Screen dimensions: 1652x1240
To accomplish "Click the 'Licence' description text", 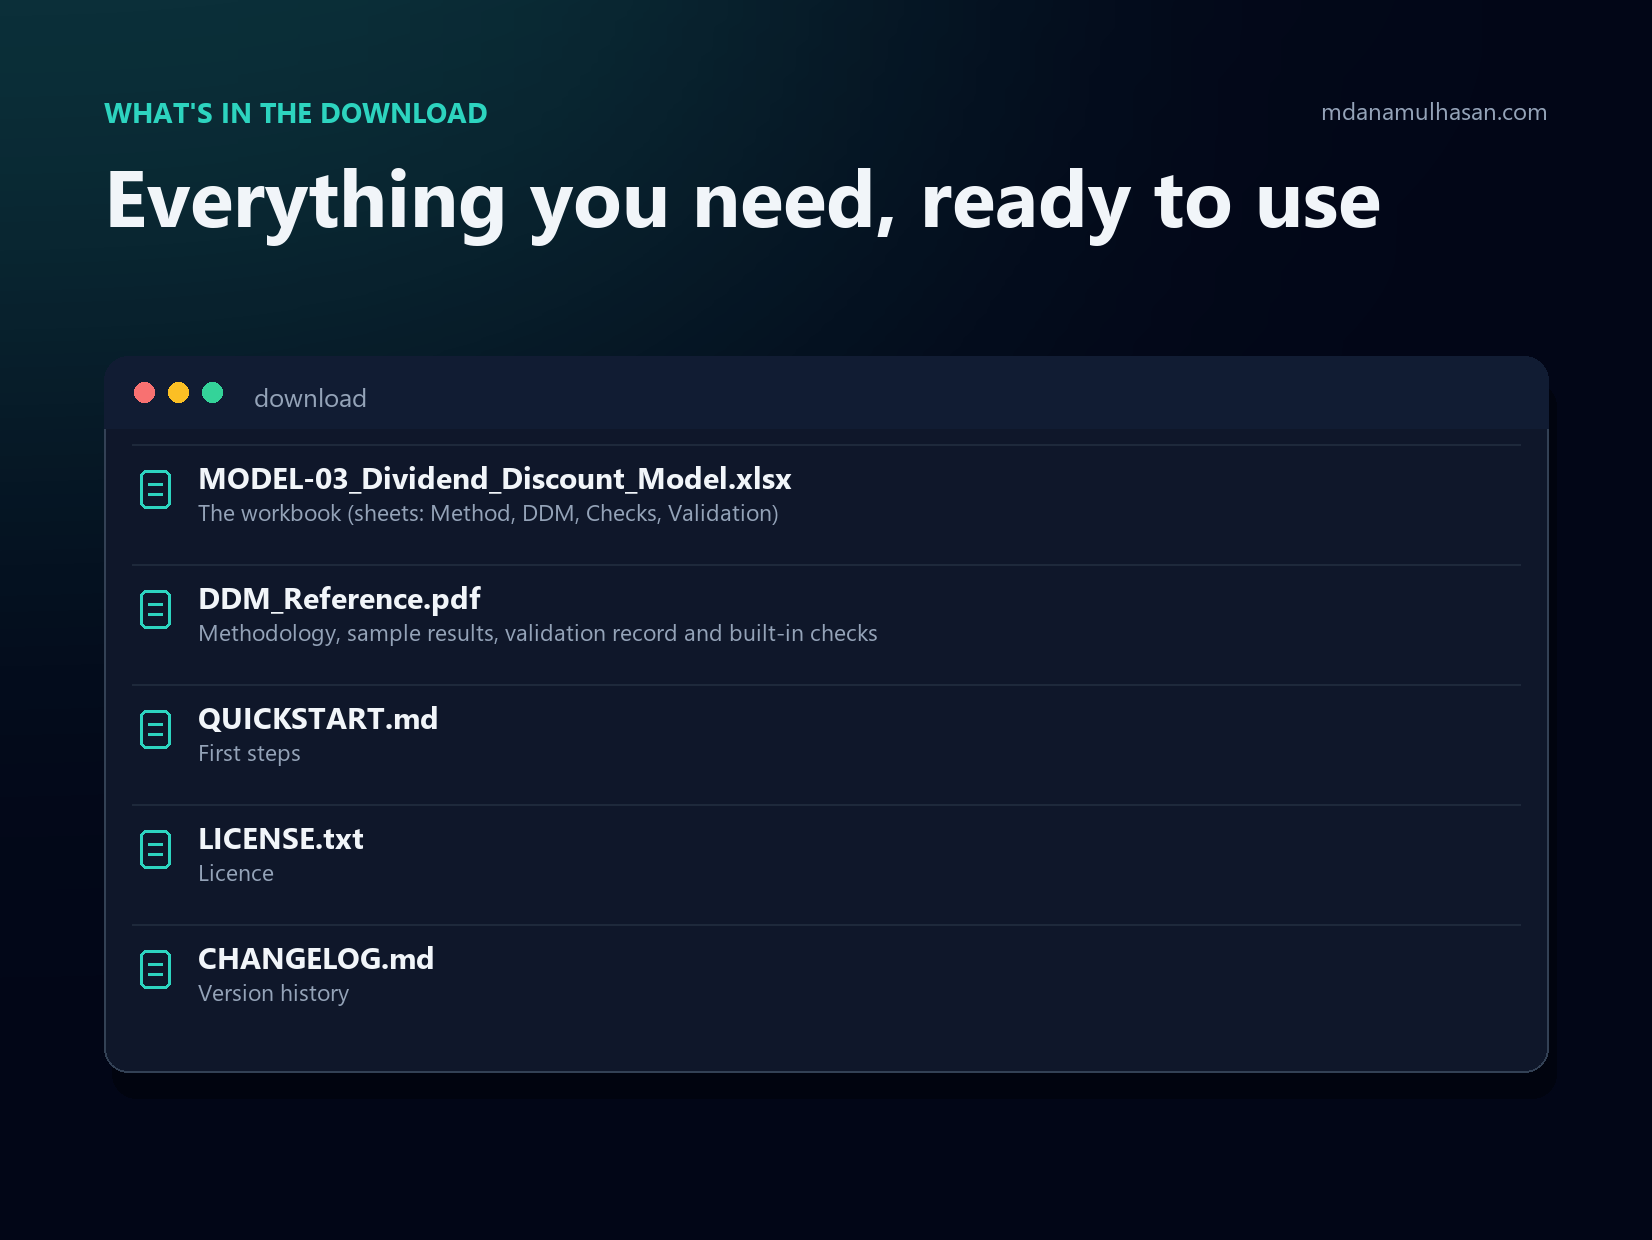I will [x=236, y=873].
